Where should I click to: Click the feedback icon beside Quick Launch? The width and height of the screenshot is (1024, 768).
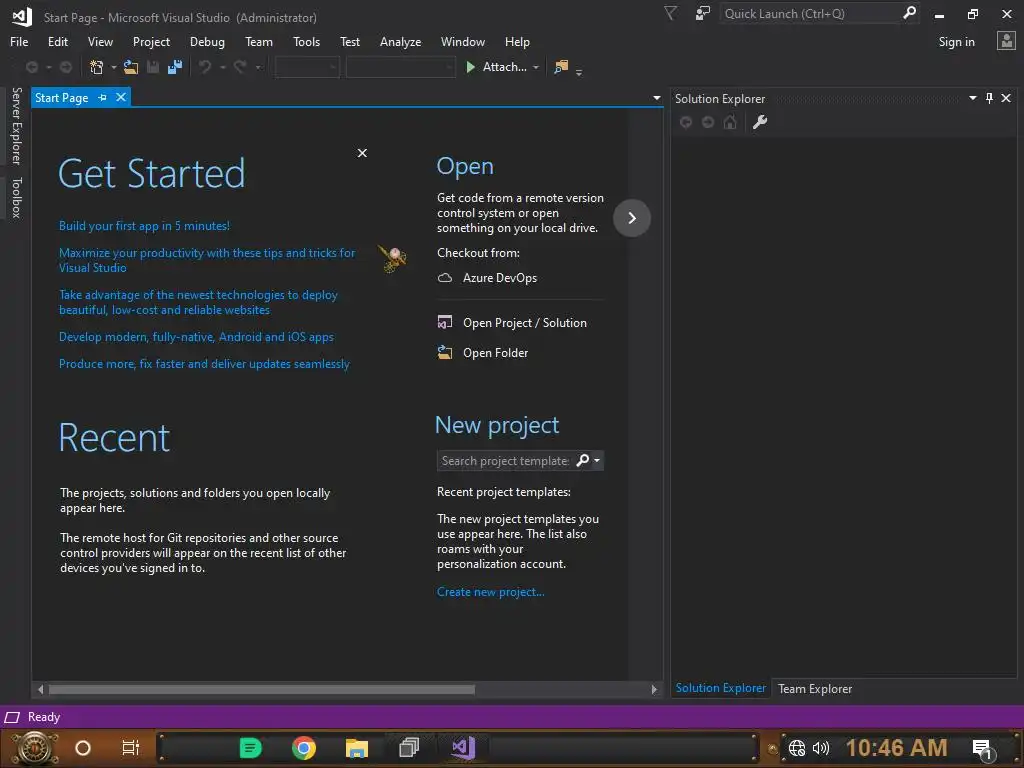703,14
